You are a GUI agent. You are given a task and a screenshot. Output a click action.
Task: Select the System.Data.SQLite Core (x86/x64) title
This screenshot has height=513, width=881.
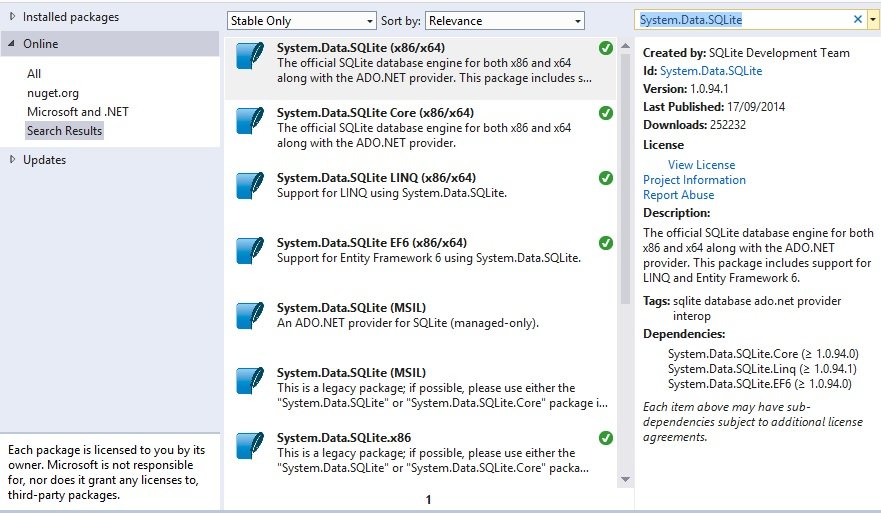[x=375, y=112]
